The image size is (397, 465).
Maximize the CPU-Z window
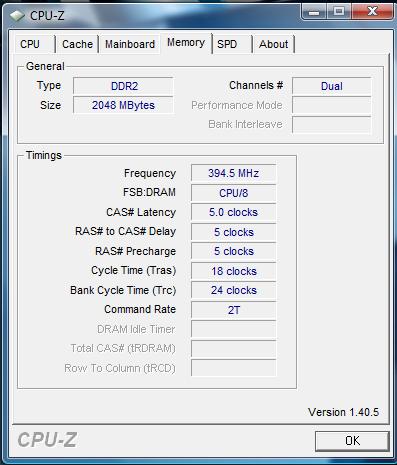click(339, 12)
